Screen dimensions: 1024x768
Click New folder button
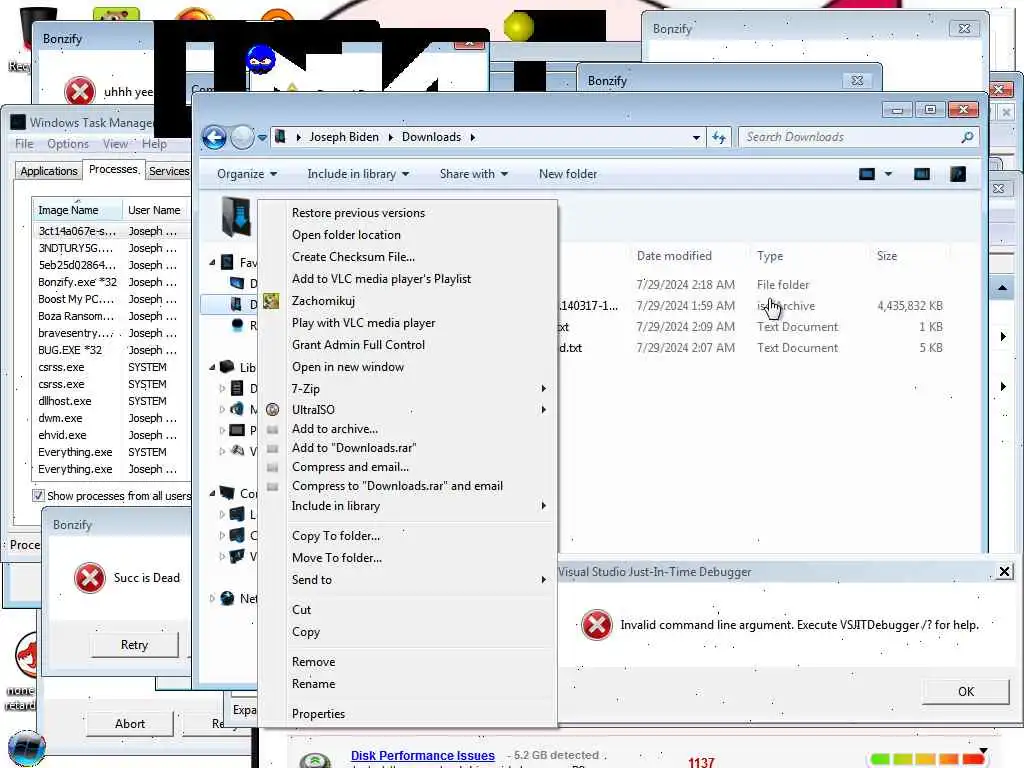(568, 174)
